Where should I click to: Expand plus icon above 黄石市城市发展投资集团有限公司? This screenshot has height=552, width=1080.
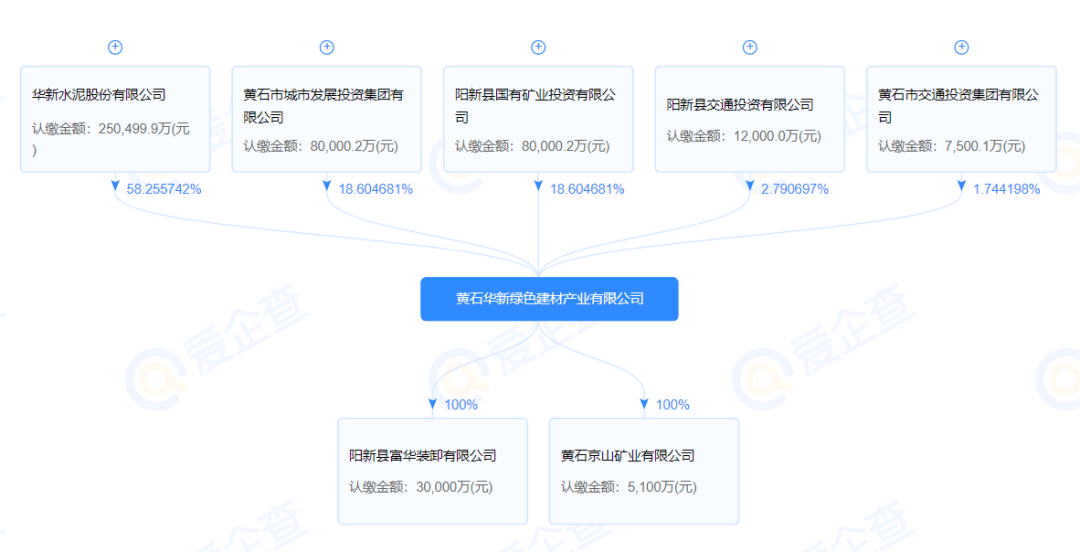pos(326,47)
